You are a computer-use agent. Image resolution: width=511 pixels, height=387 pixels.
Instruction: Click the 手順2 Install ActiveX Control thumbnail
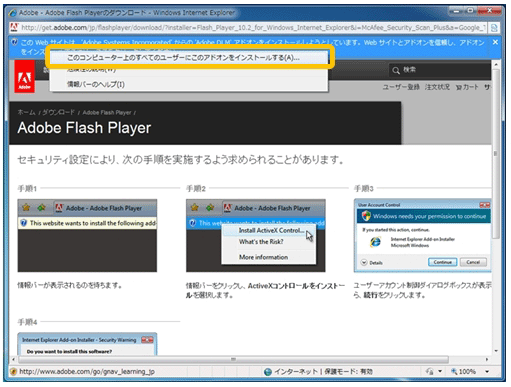[256, 236]
